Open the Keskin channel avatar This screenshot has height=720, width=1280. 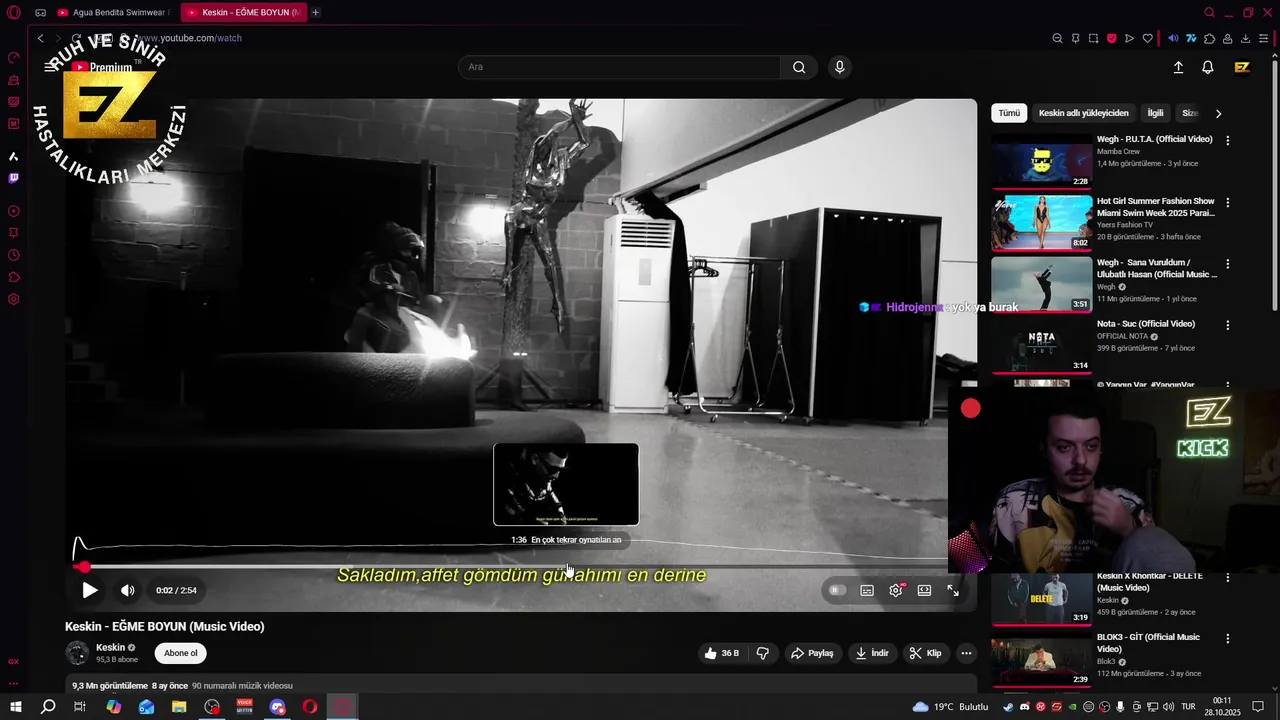tap(77, 653)
